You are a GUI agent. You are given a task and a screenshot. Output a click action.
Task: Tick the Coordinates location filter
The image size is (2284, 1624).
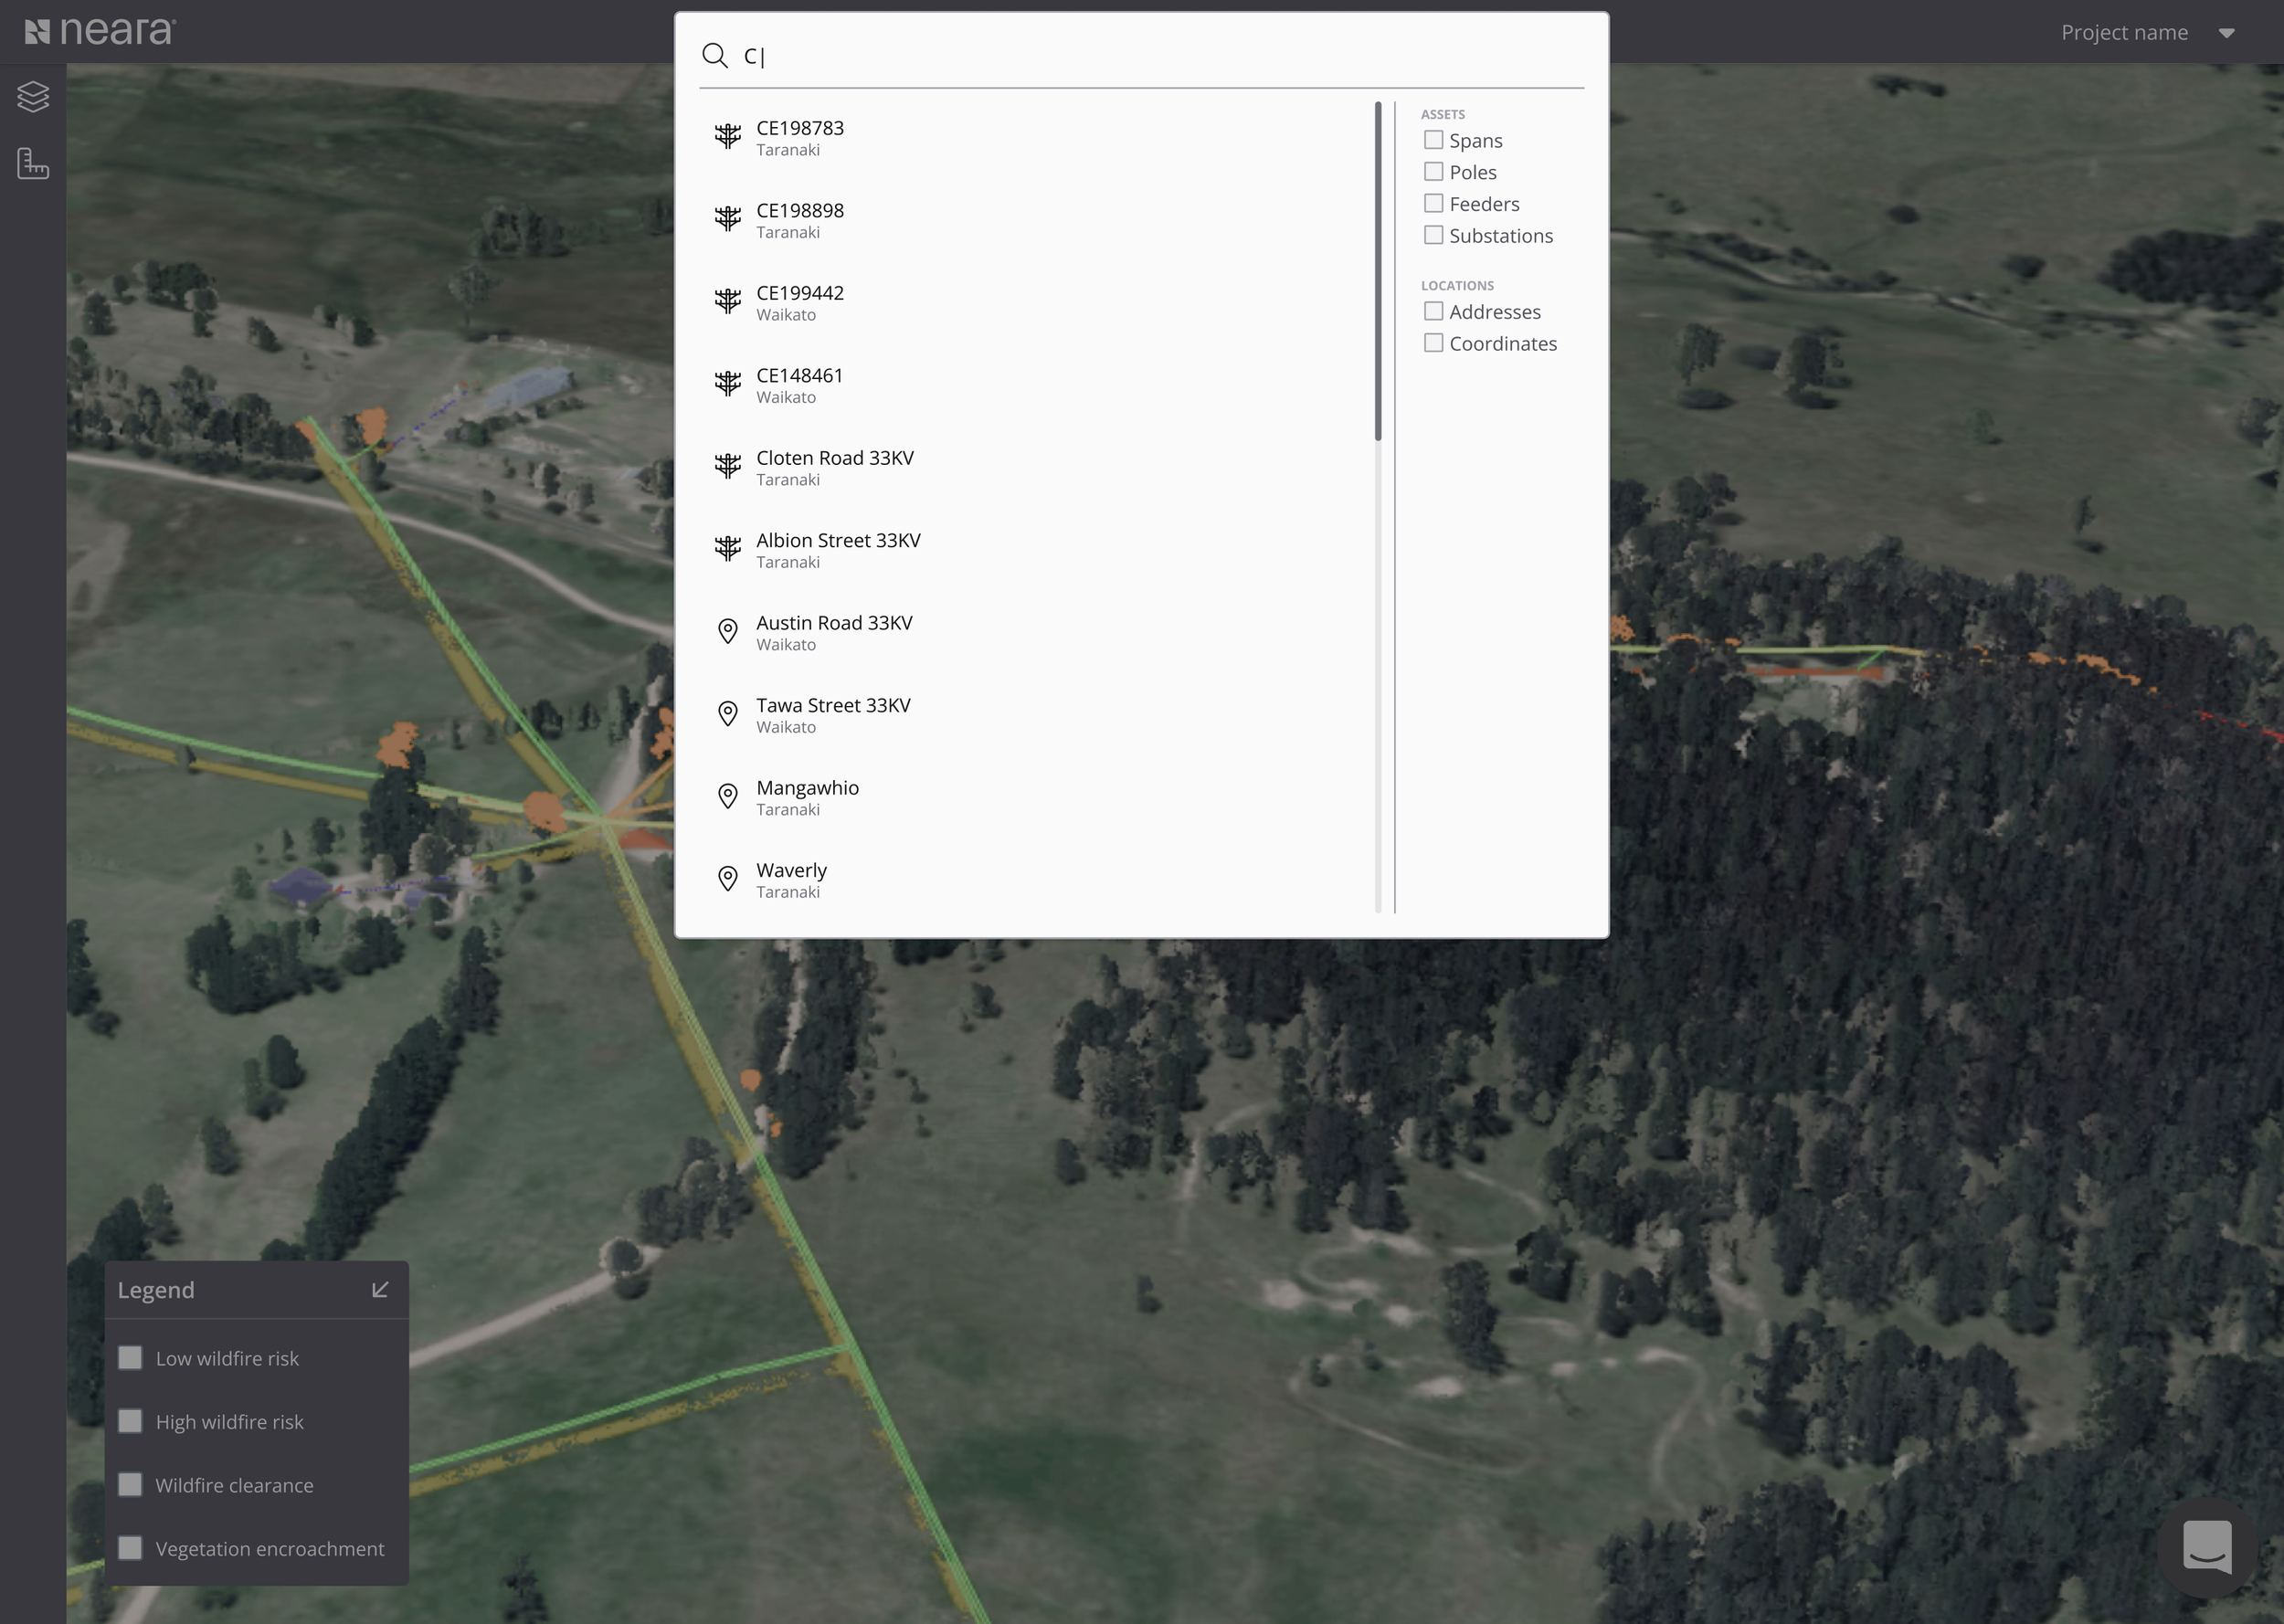[1433, 343]
